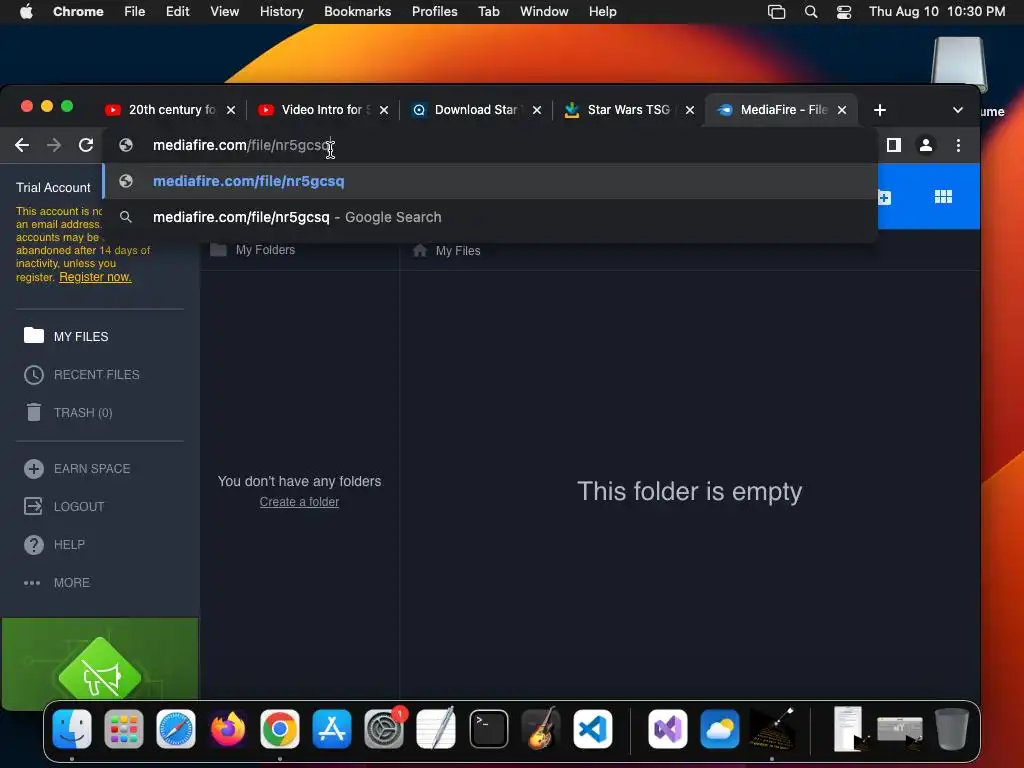Click the Stage Manager menu bar icon

point(776,12)
